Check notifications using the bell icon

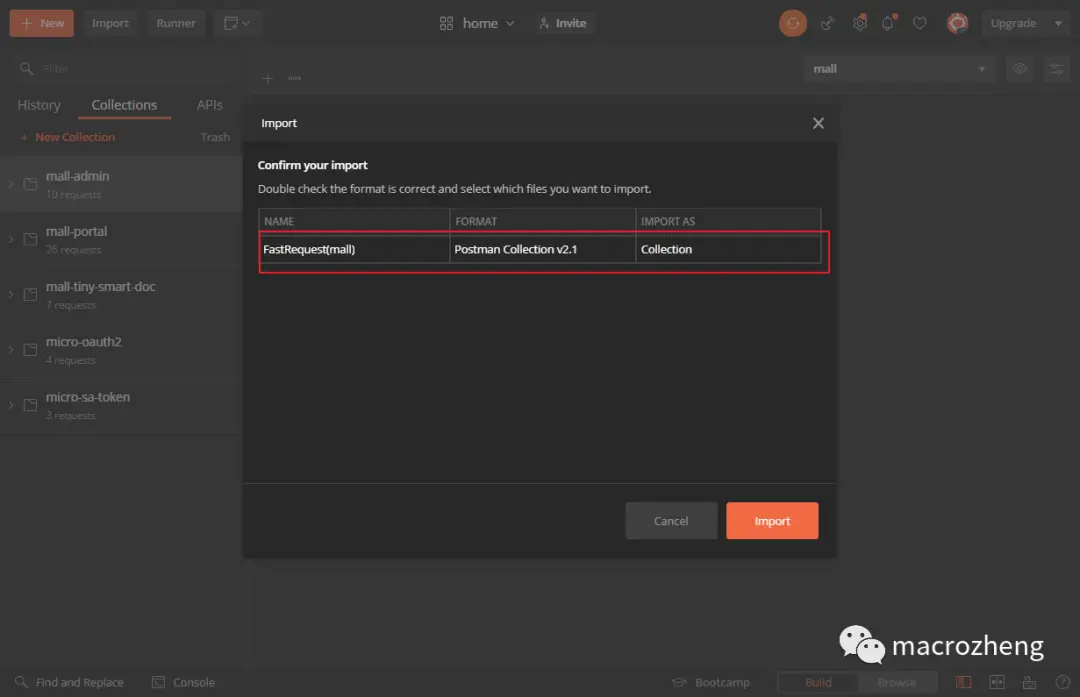click(x=888, y=22)
